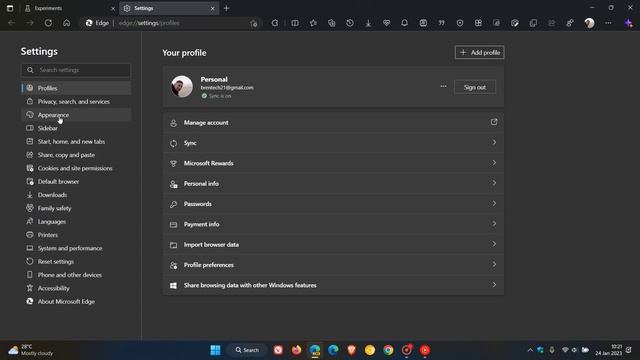The height and width of the screenshot is (360, 640).
Task: Launch Vivaldi from the taskbar
Action: click(278, 350)
